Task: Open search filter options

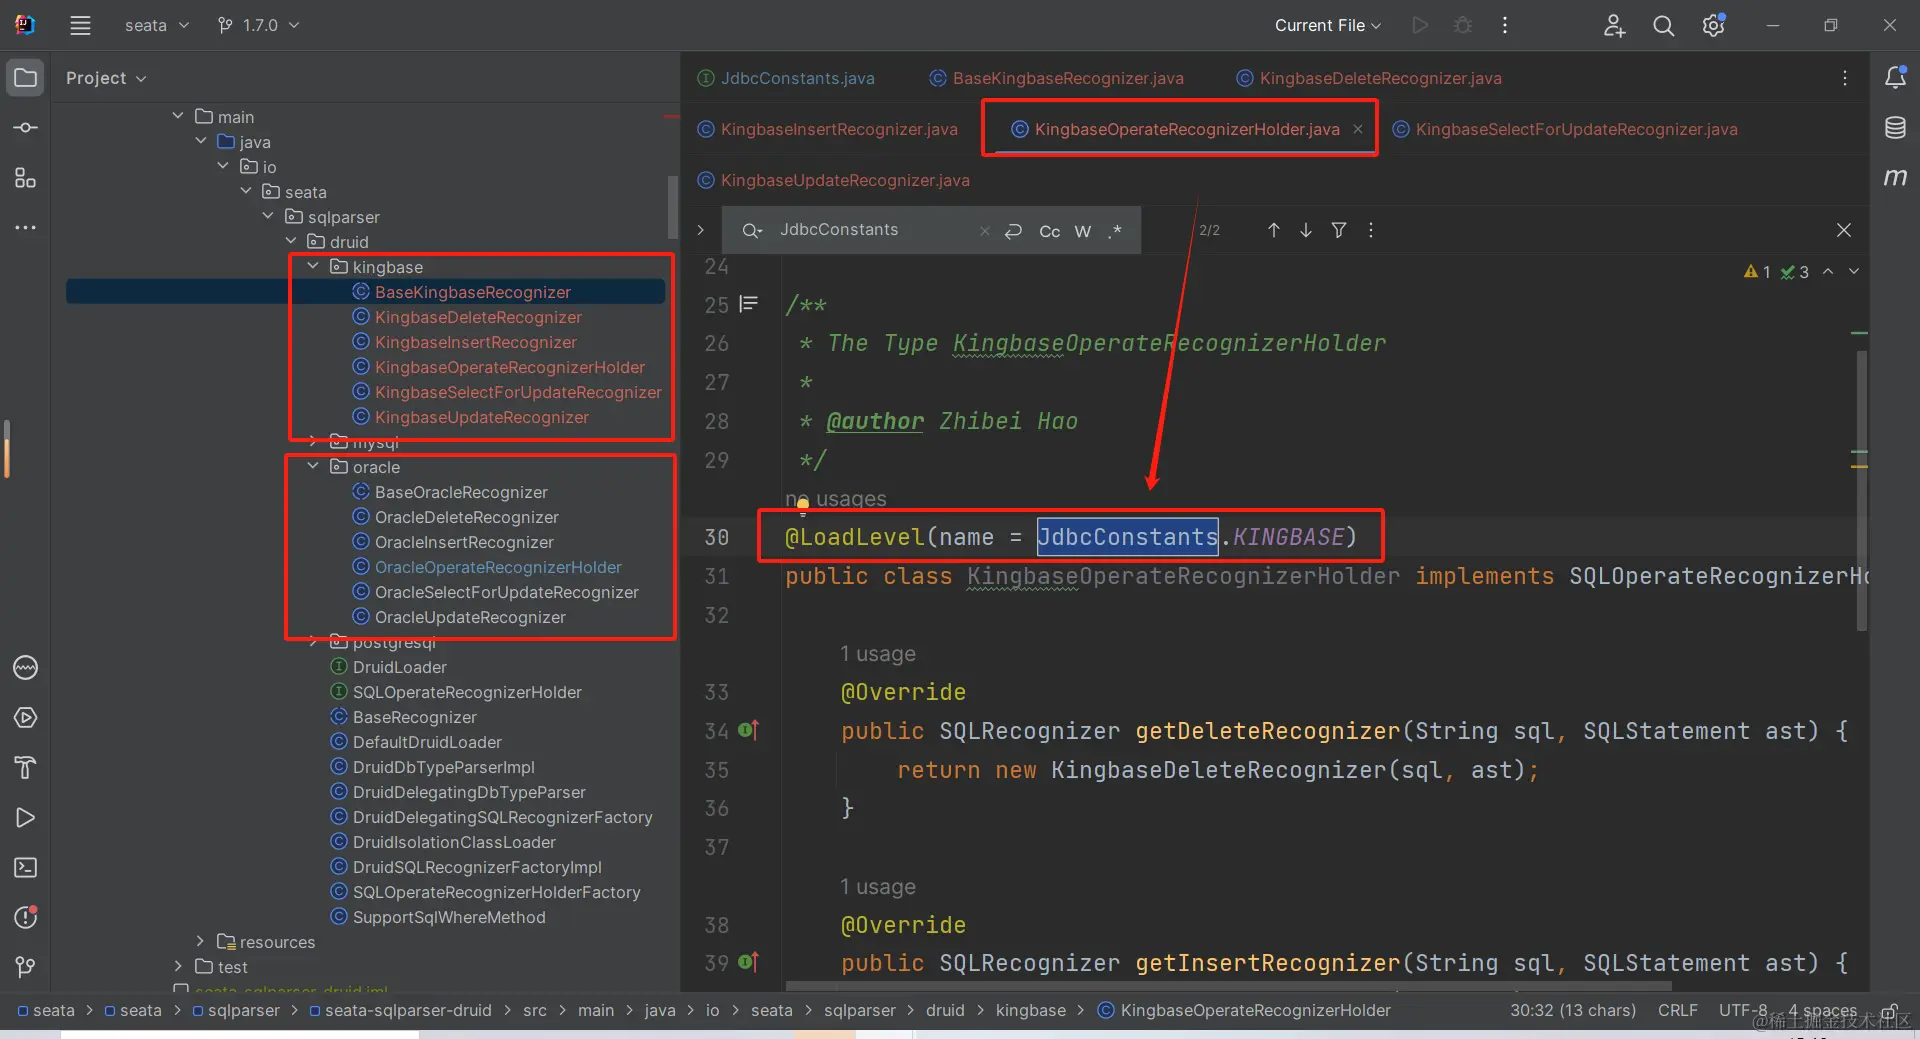Action: pos(1339,230)
